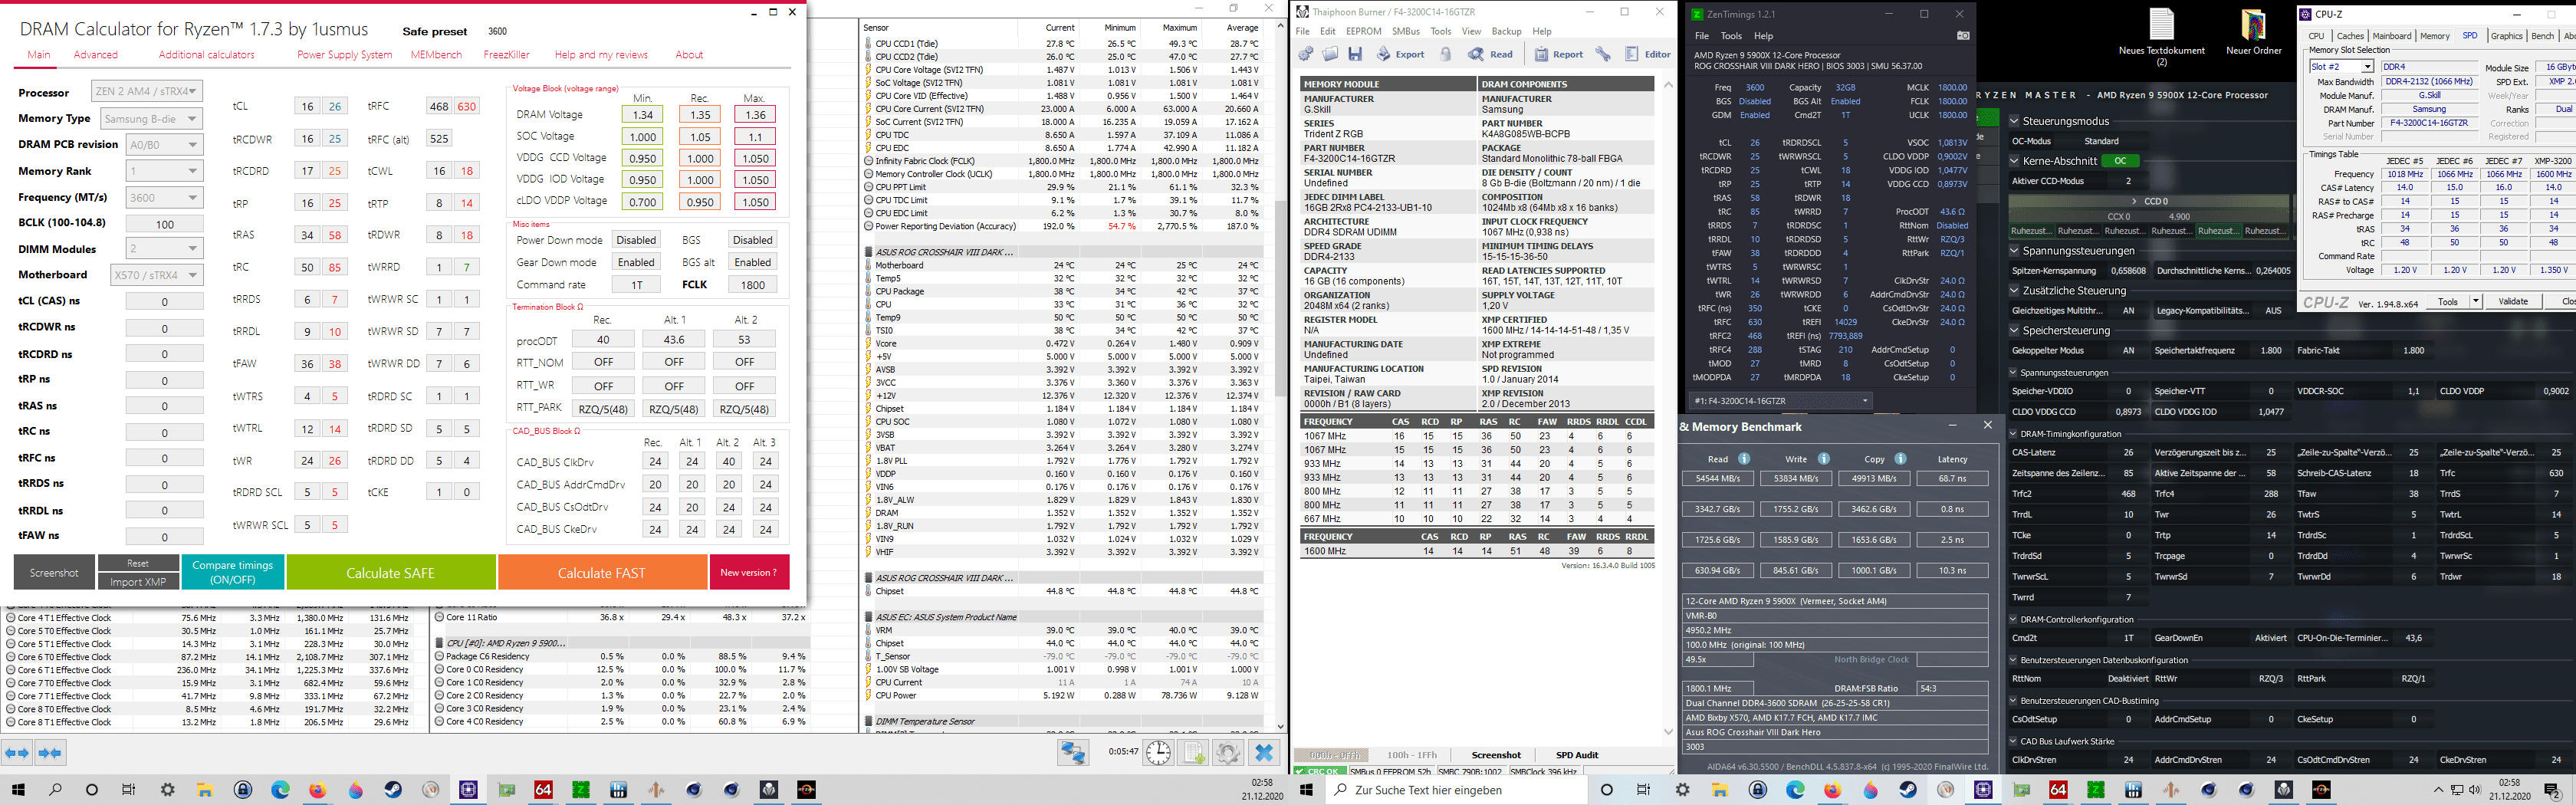The image size is (2576, 805).
Task: Toggle BGS 'Disabled' value in DRAM Calculator
Action: (752, 240)
